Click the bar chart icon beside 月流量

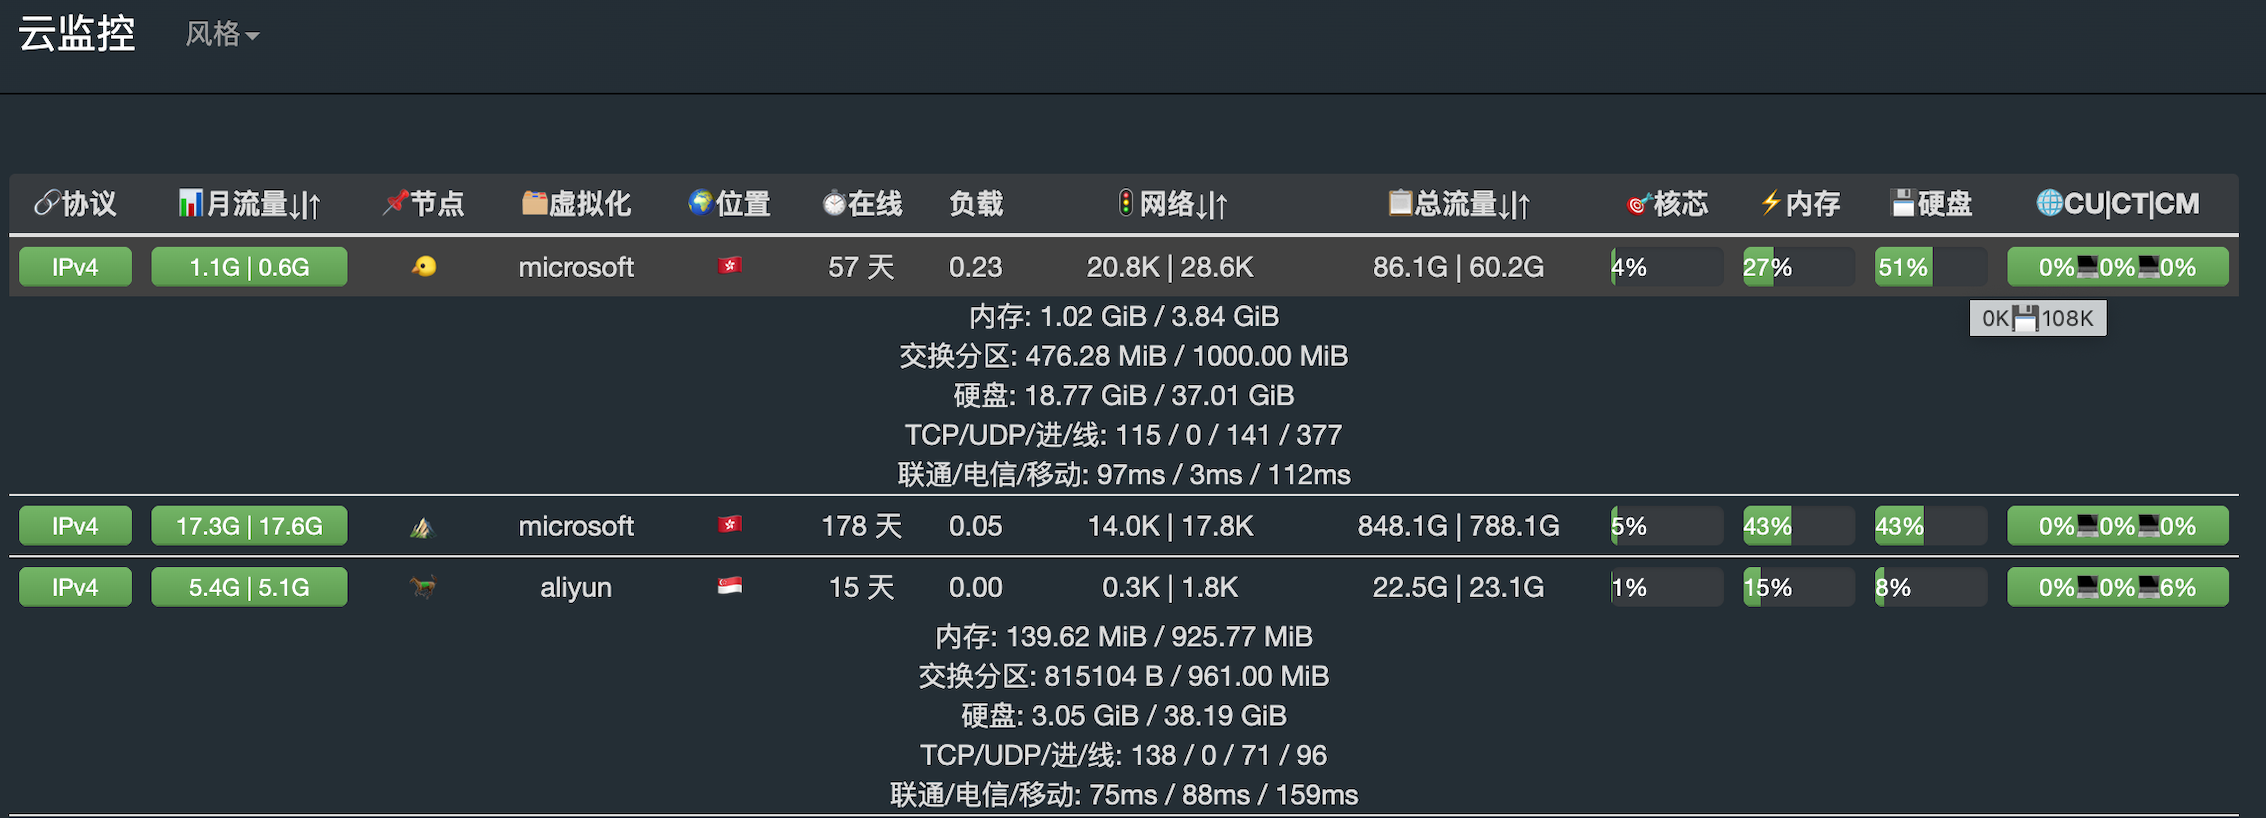coord(189,203)
